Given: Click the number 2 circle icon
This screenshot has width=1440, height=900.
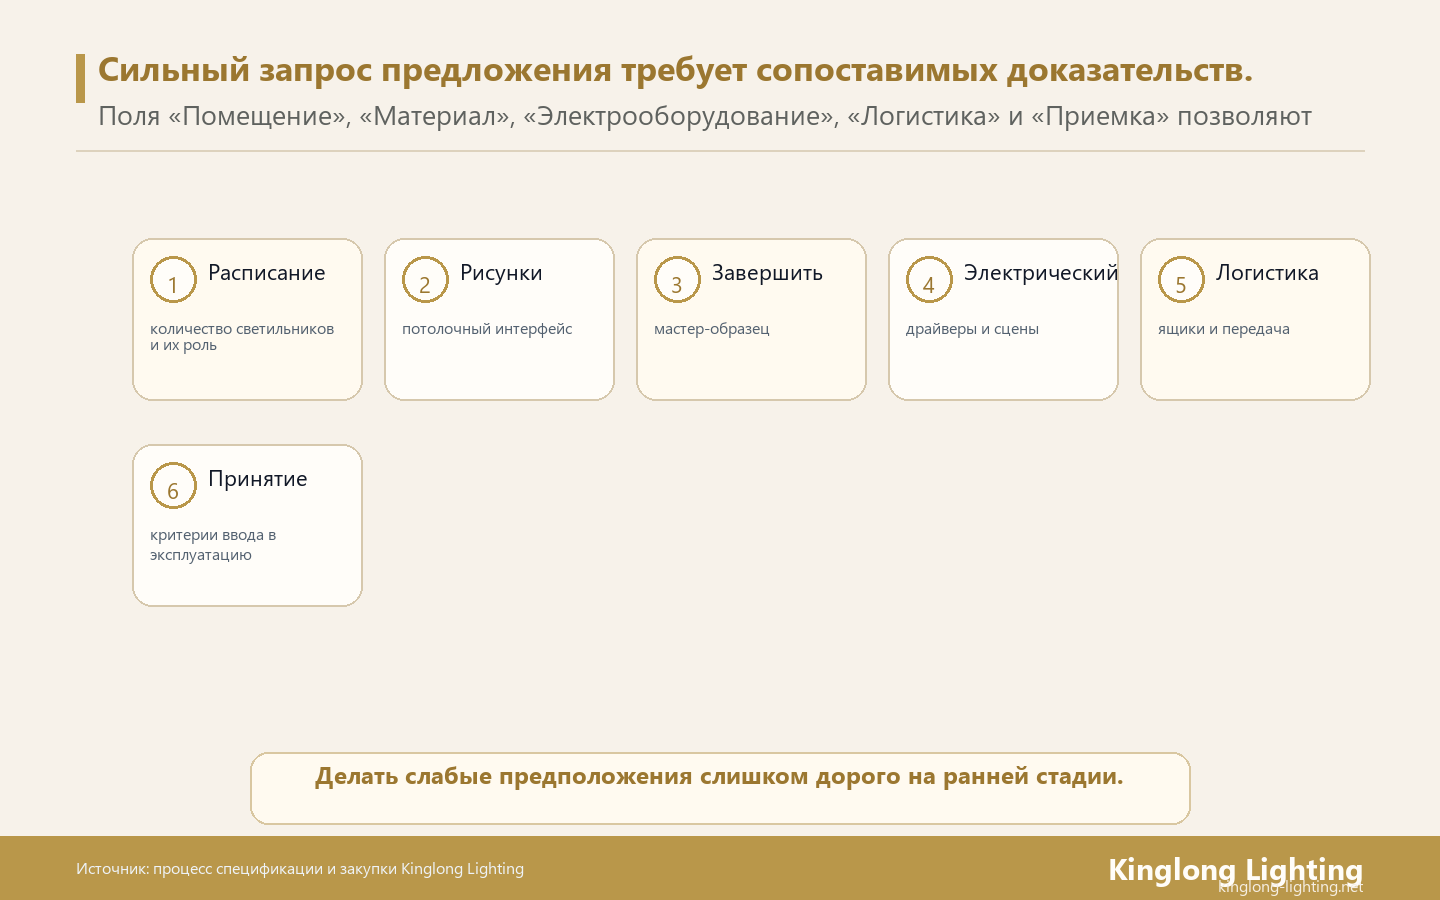Looking at the screenshot, I should [x=425, y=280].
